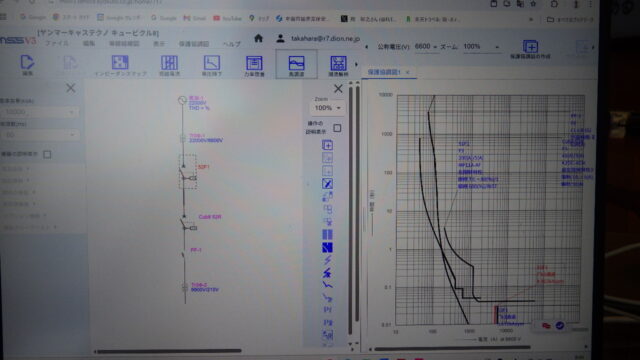Open the インピーダンスマップ toolbar icon
This screenshot has height=360, width=640.
point(120,65)
